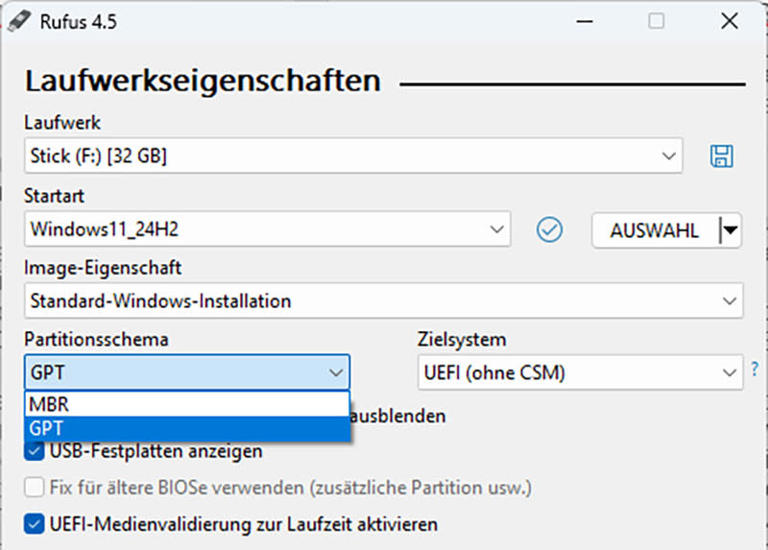Disable UEFI-Medienvalidierung zur Laufzeit aktivieren
Viewport: 768px width, 550px height.
[x=34, y=524]
